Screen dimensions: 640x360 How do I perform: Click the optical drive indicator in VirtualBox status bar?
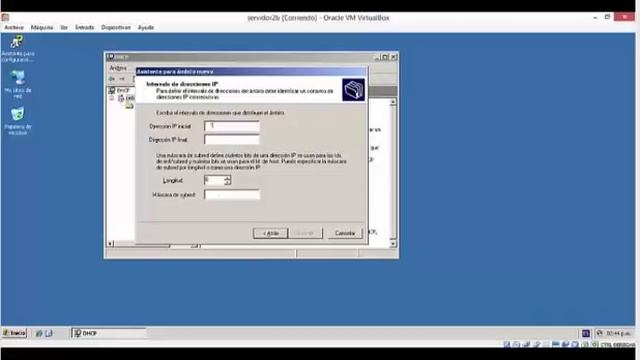516,345
